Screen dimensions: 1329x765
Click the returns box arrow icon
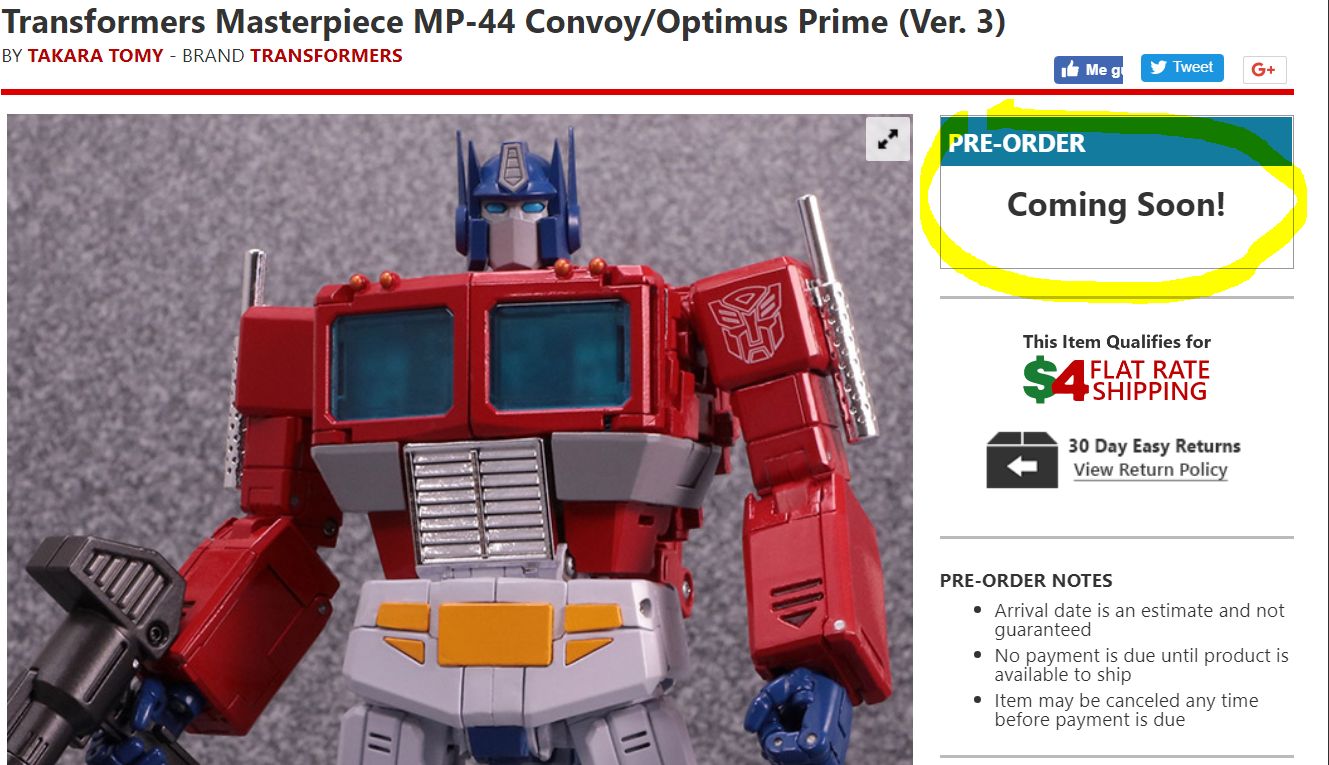coord(1021,460)
